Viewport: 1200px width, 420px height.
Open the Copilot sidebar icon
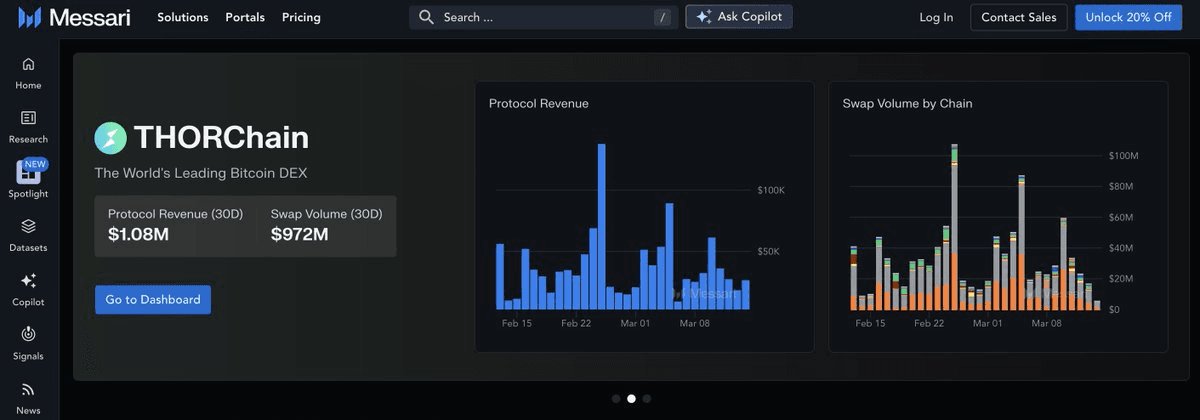point(28,281)
